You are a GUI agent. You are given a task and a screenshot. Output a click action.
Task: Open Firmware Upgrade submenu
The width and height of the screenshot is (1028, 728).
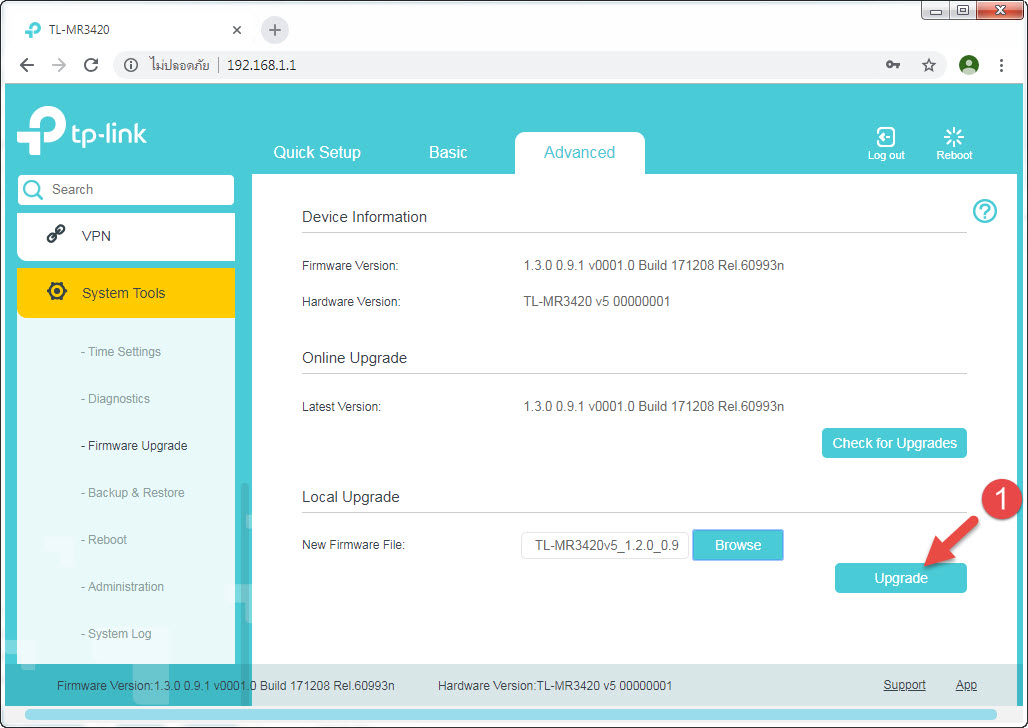[x=134, y=446]
